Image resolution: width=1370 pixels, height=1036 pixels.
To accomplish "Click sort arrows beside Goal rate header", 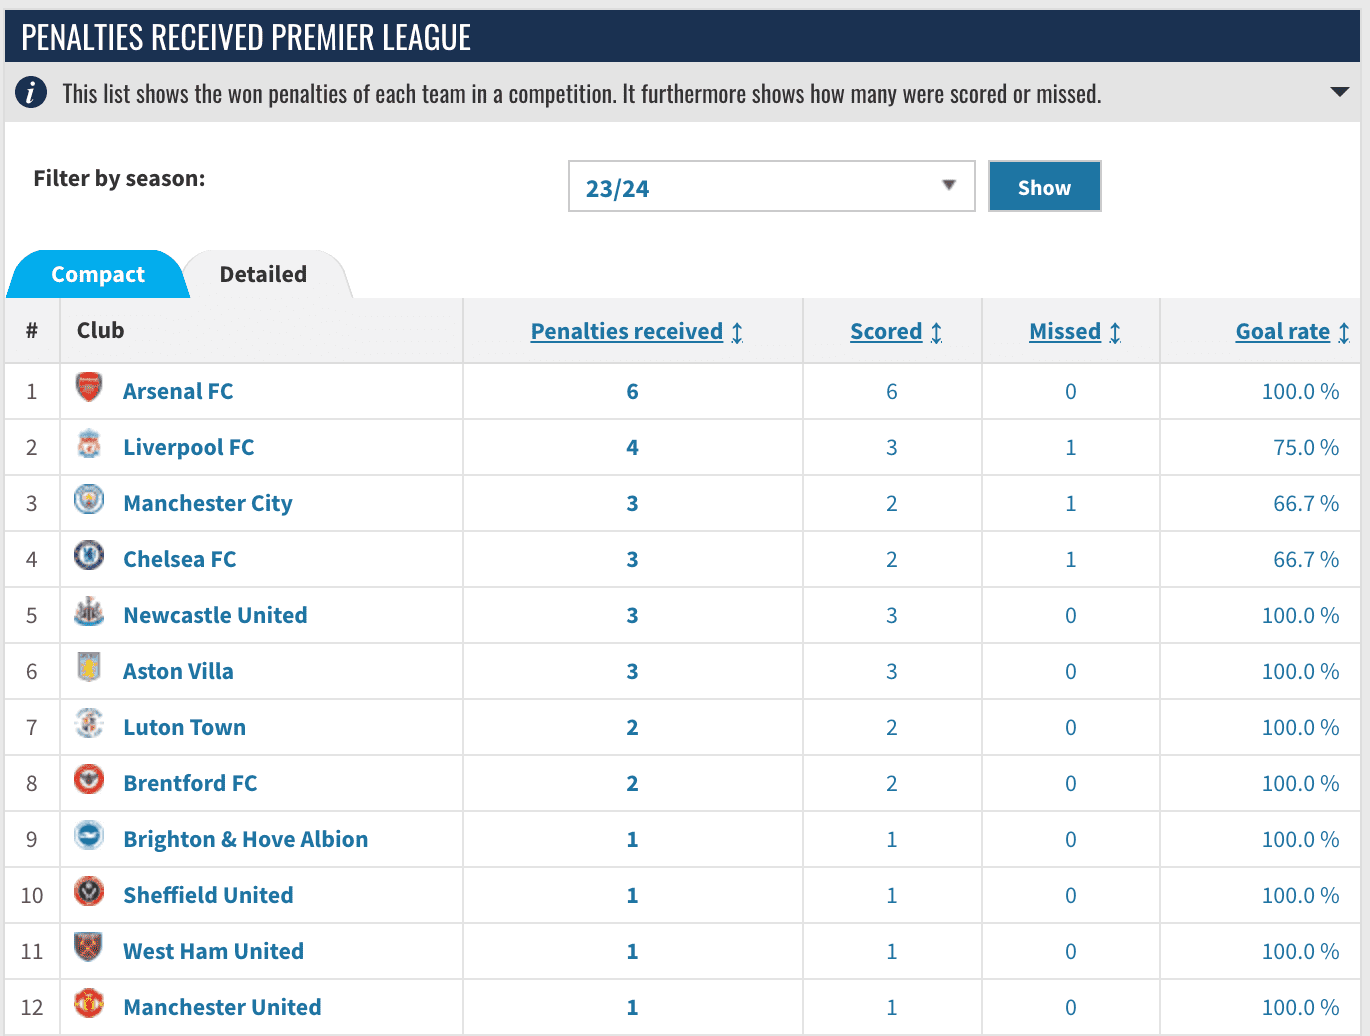I will pos(1343,332).
